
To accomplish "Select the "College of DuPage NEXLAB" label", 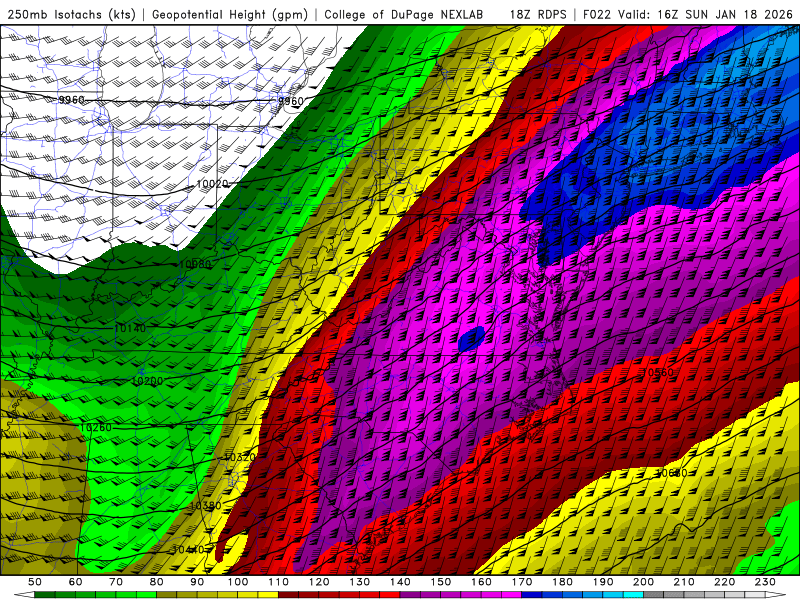I will tap(403, 14).
